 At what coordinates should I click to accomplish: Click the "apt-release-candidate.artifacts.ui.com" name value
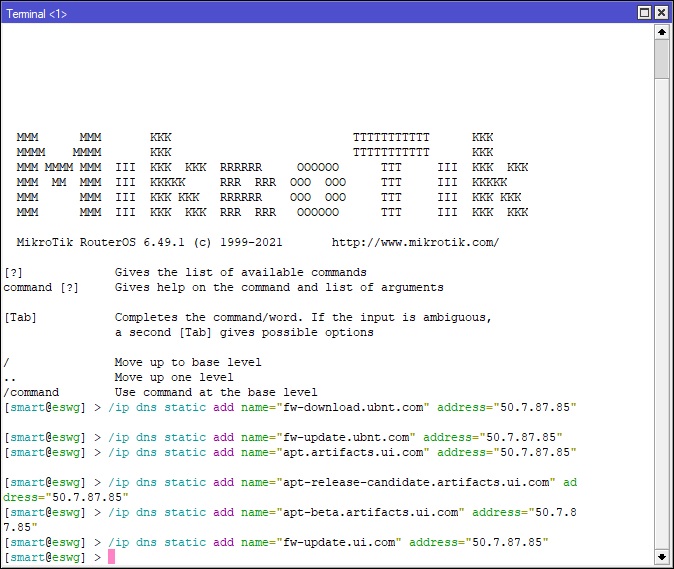tap(415, 483)
